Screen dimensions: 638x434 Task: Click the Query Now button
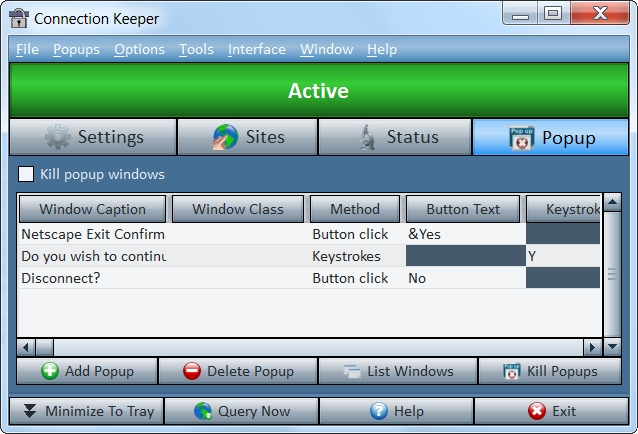pyautogui.click(x=241, y=411)
